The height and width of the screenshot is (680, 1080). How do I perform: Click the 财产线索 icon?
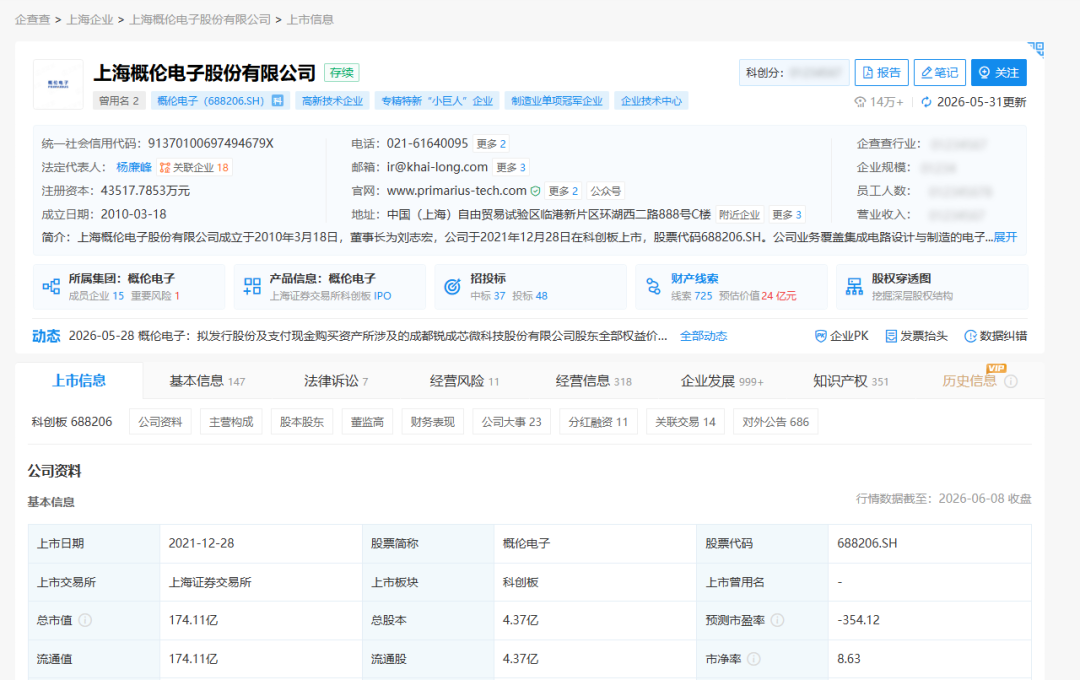(653, 287)
